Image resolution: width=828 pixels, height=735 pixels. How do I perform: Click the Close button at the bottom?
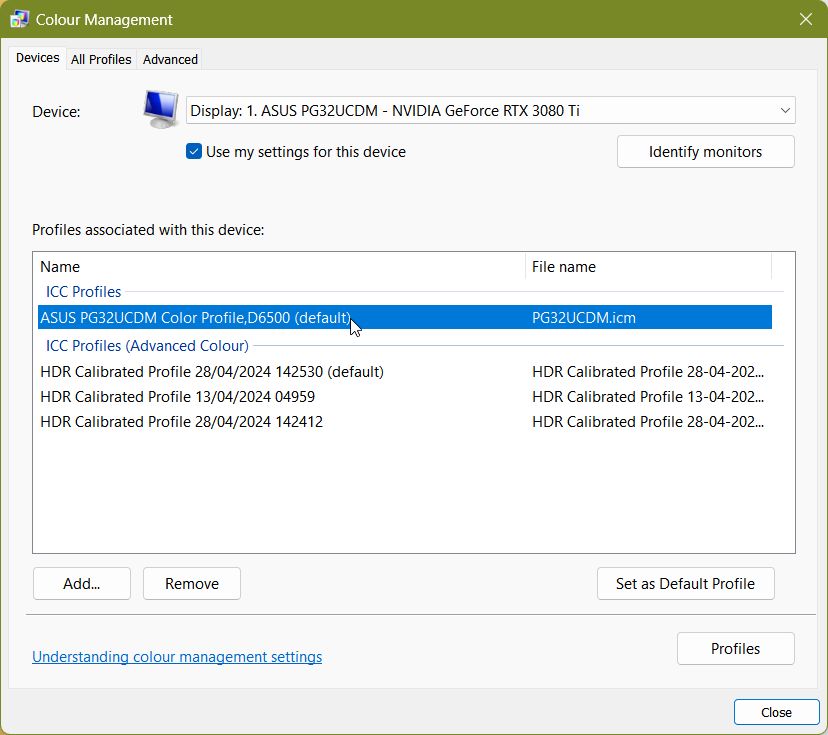(x=776, y=712)
